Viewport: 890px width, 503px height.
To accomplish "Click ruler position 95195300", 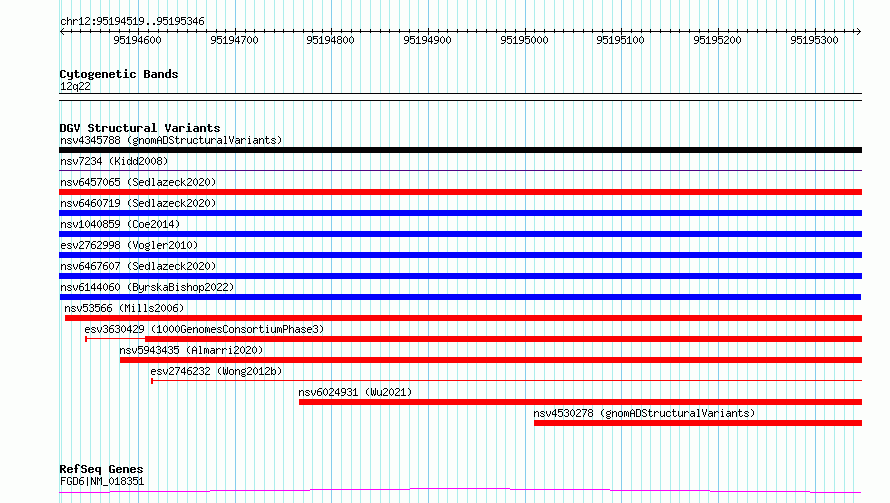I will click(x=815, y=40).
